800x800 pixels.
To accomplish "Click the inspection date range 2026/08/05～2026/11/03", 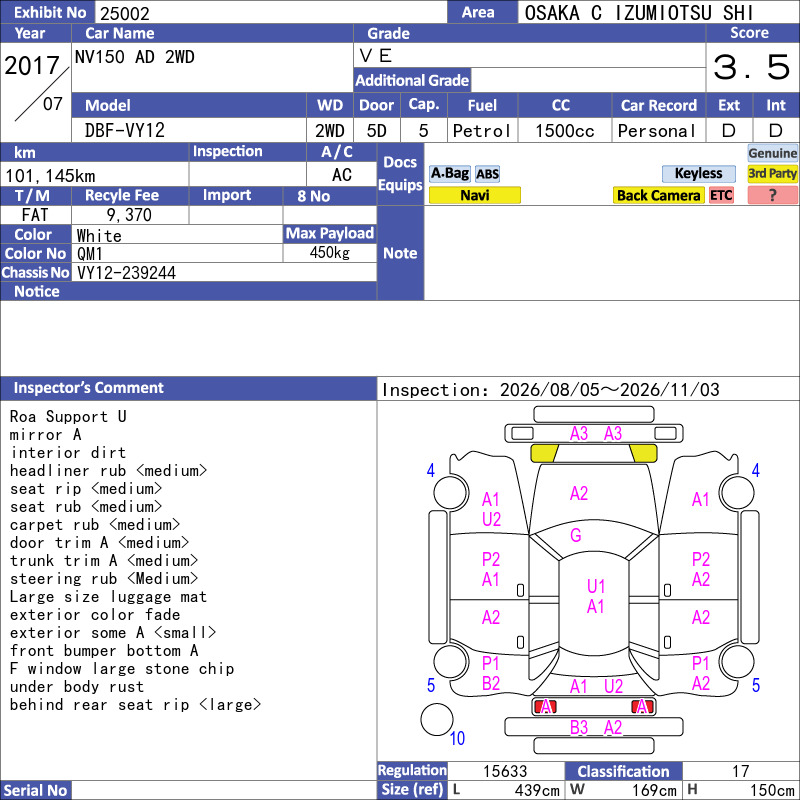I will tap(609, 390).
